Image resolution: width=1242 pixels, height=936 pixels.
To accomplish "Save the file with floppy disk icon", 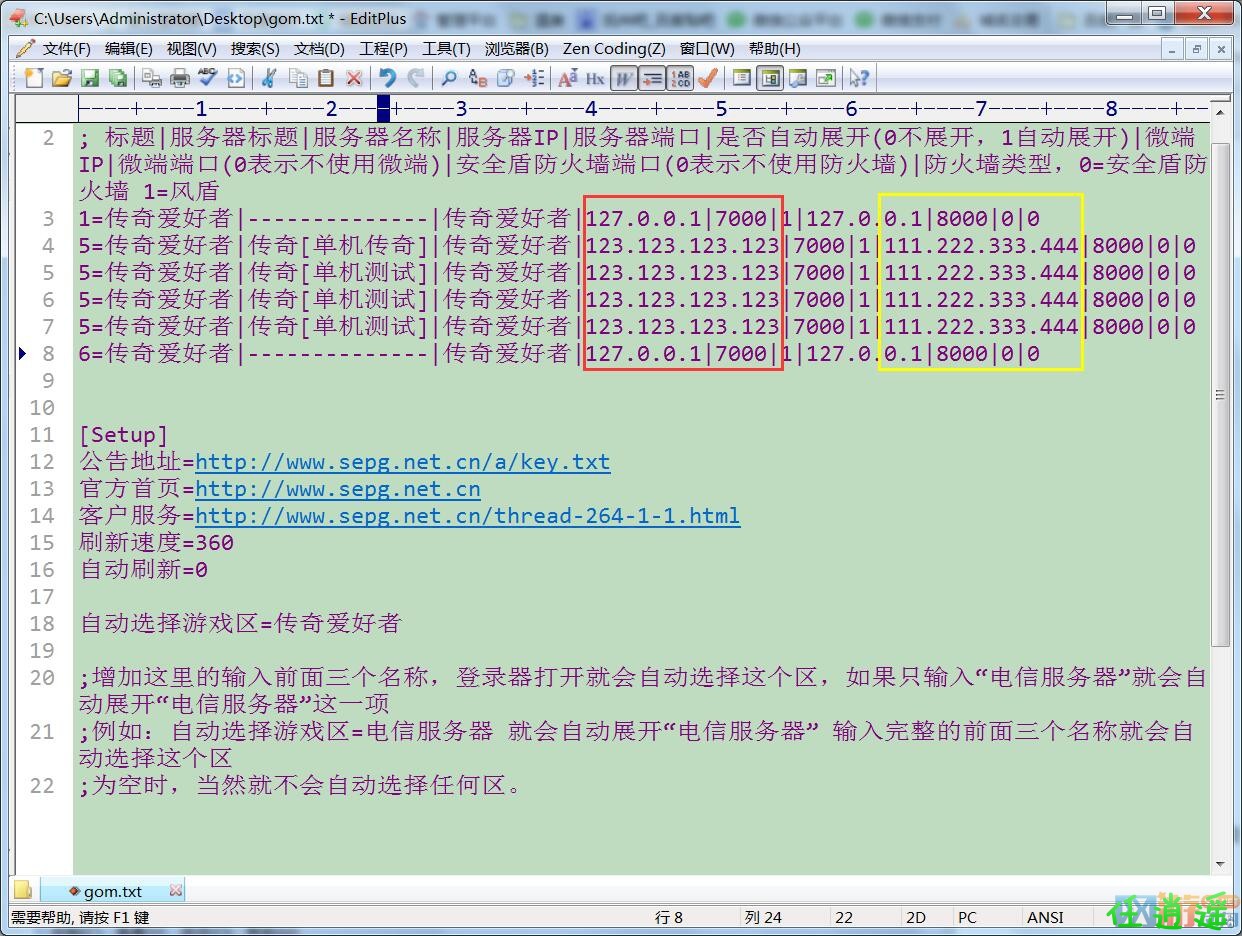I will [89, 78].
